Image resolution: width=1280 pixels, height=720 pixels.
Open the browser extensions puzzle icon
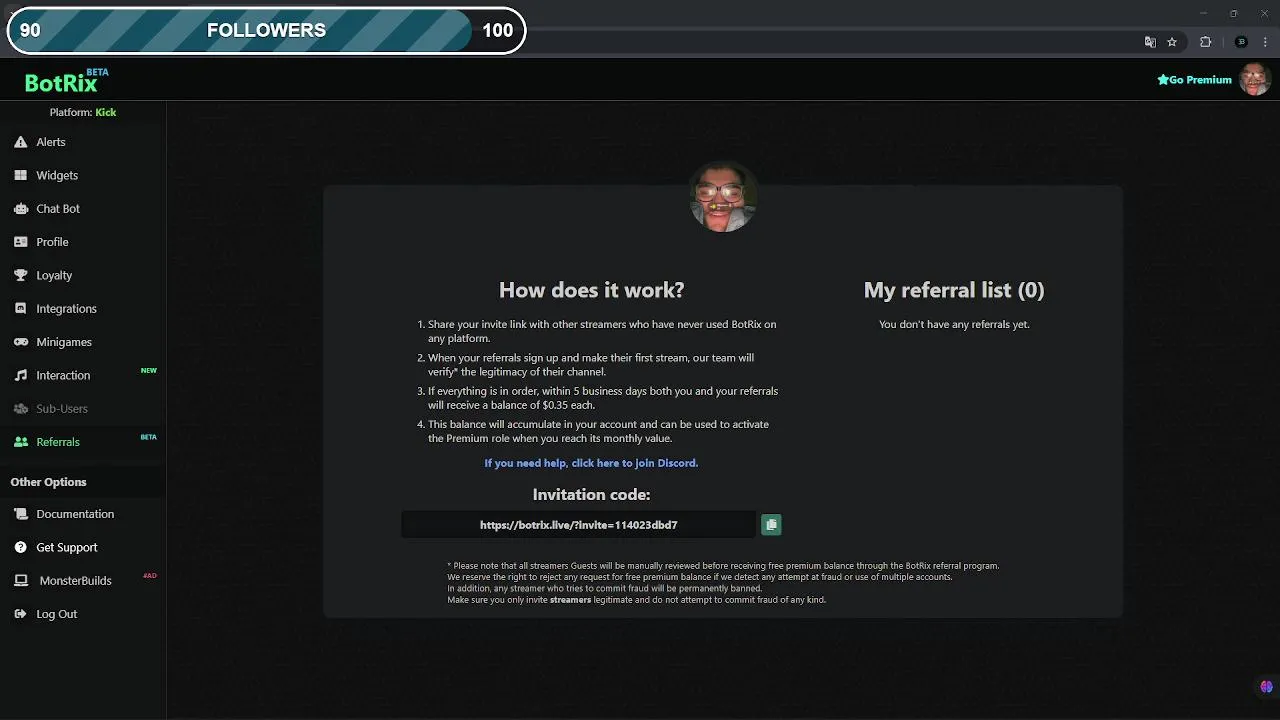1205,42
